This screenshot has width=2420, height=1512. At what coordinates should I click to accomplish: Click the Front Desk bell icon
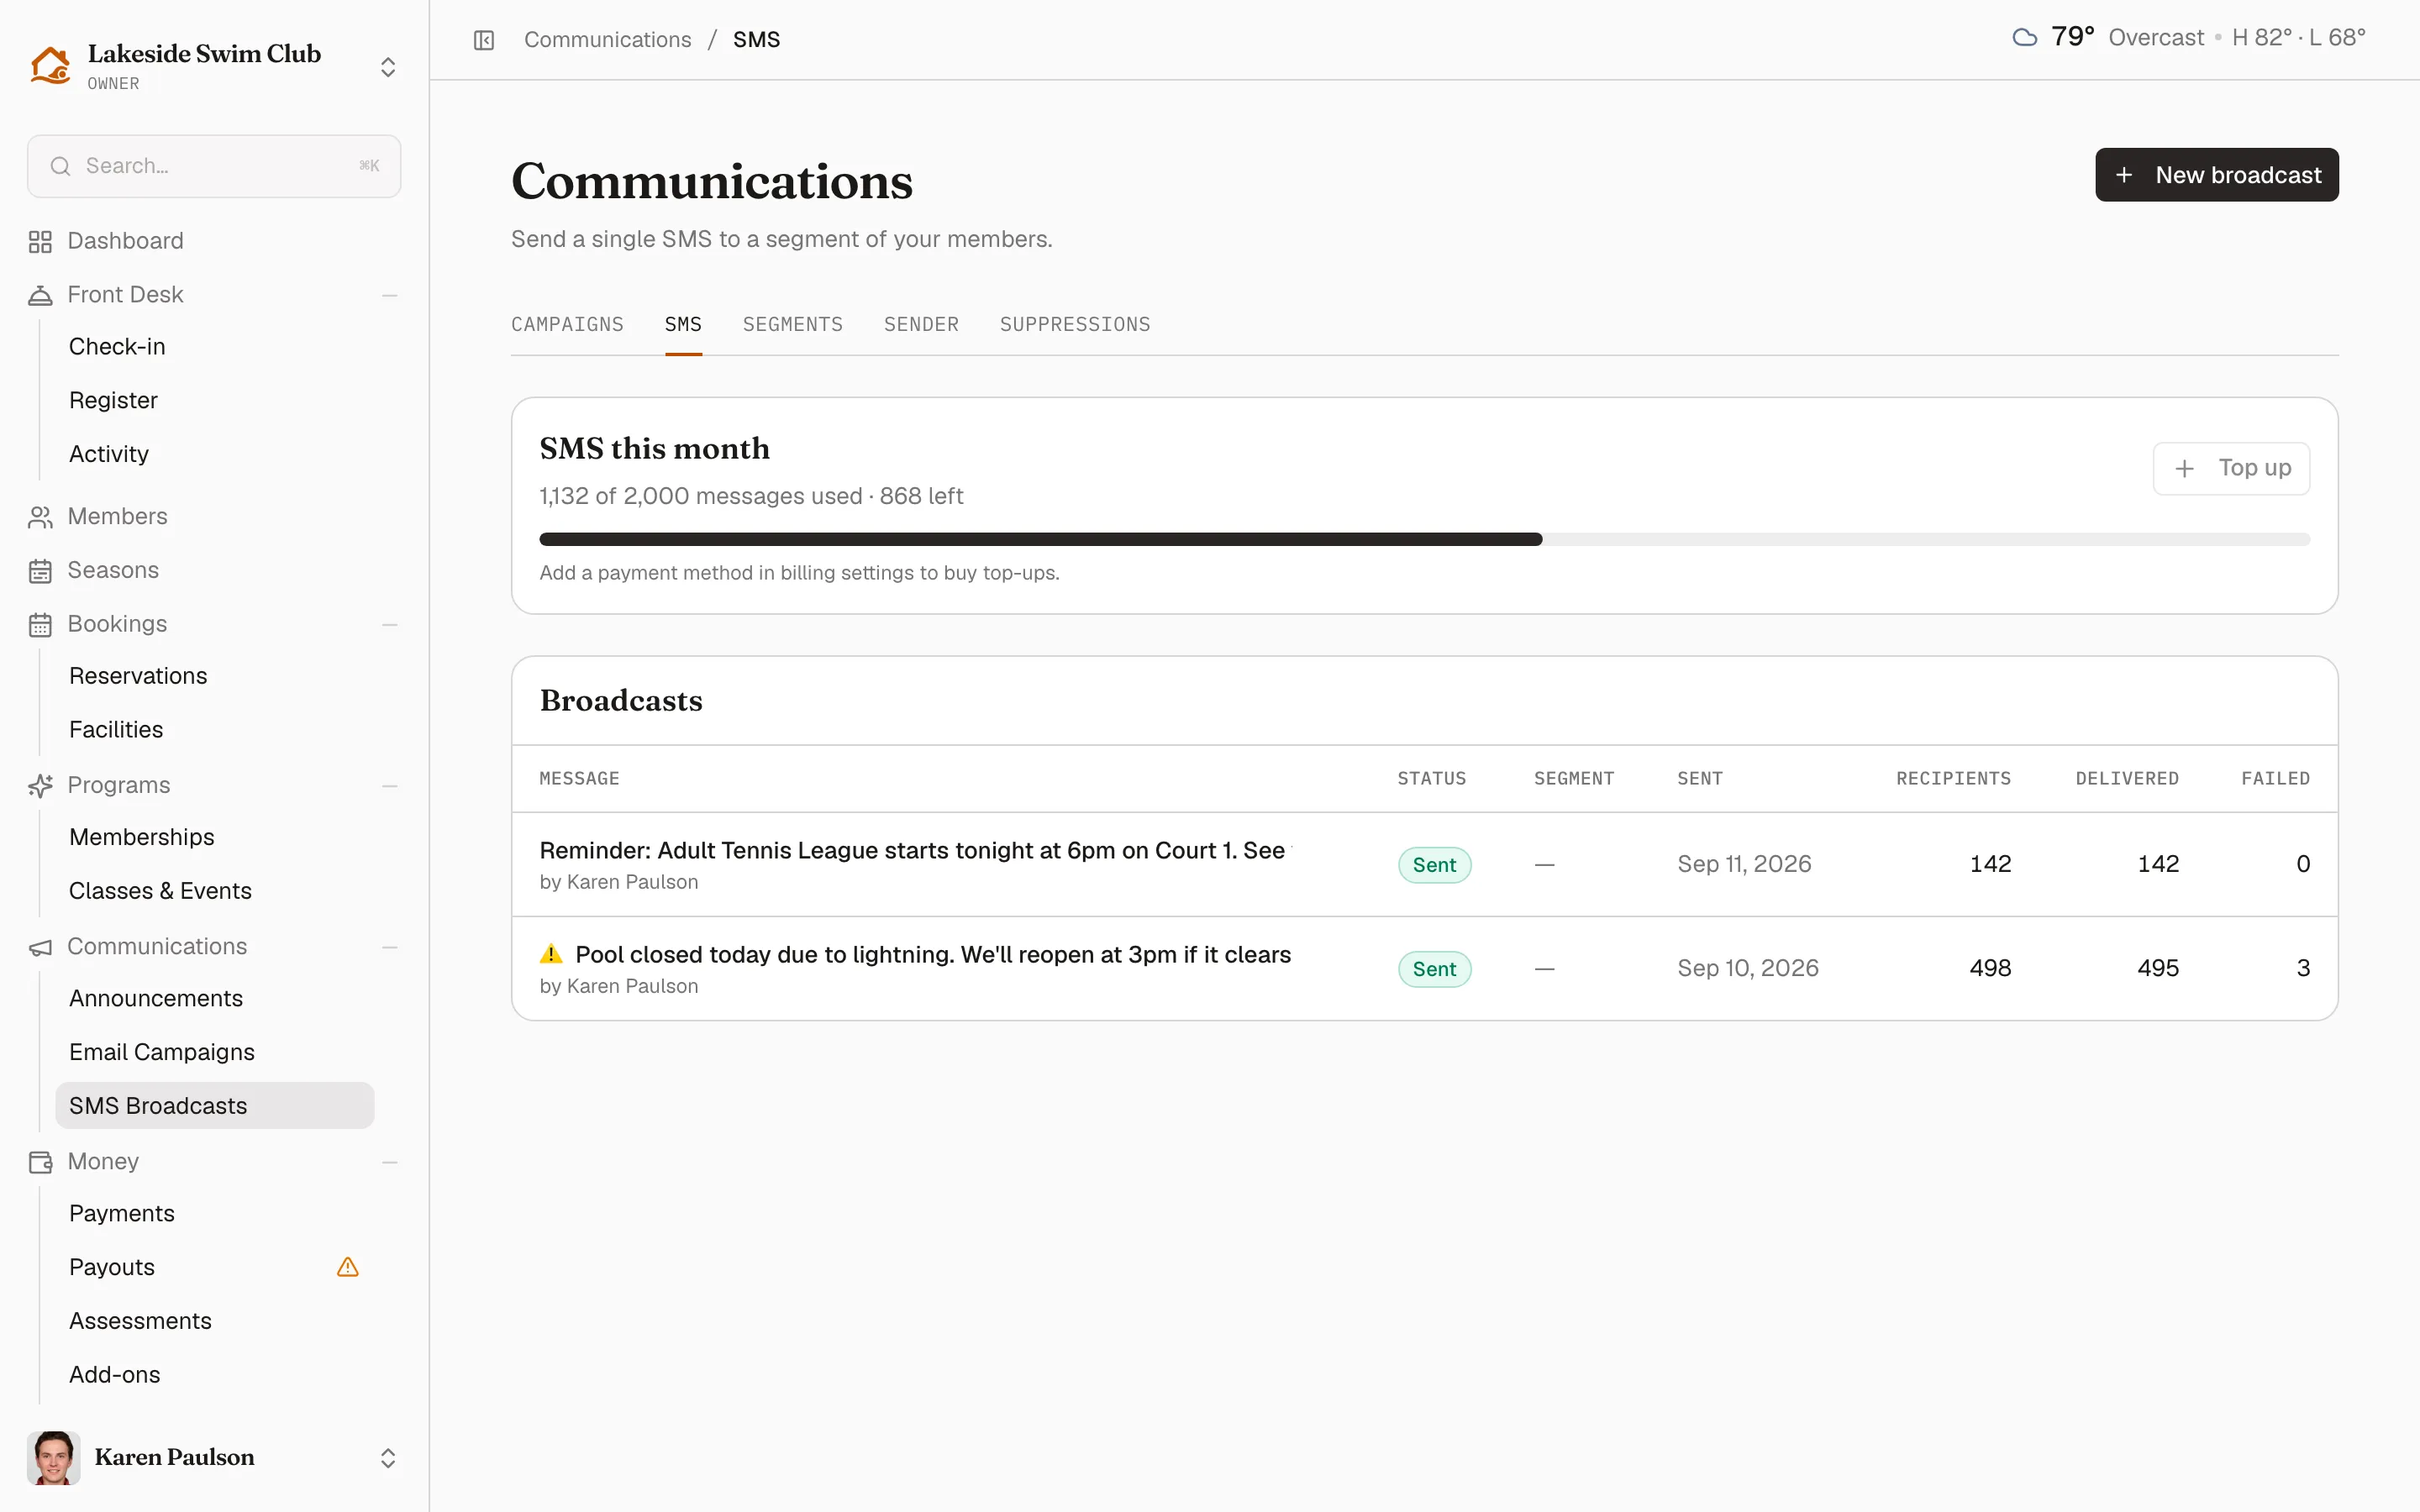40,295
